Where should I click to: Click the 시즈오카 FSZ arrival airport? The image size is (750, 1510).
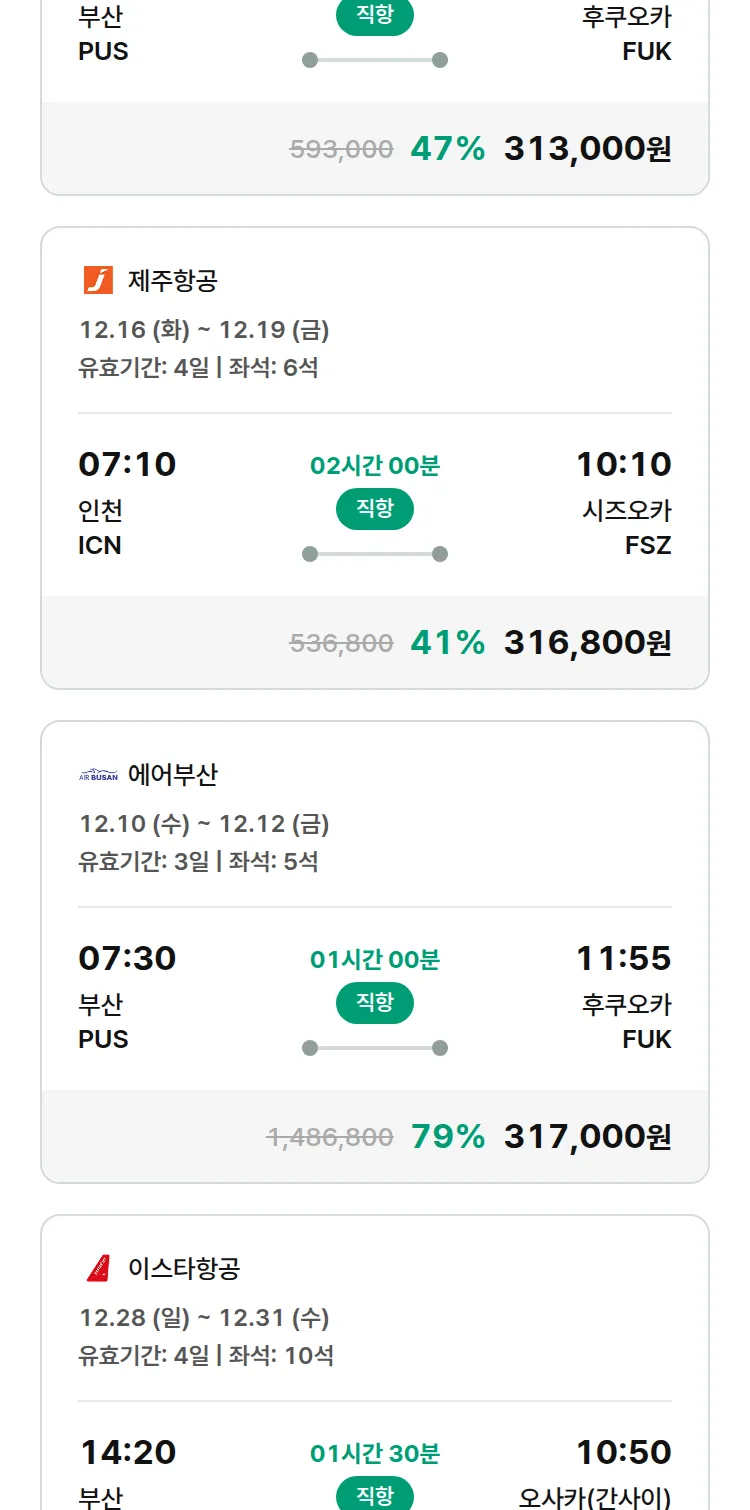click(627, 528)
